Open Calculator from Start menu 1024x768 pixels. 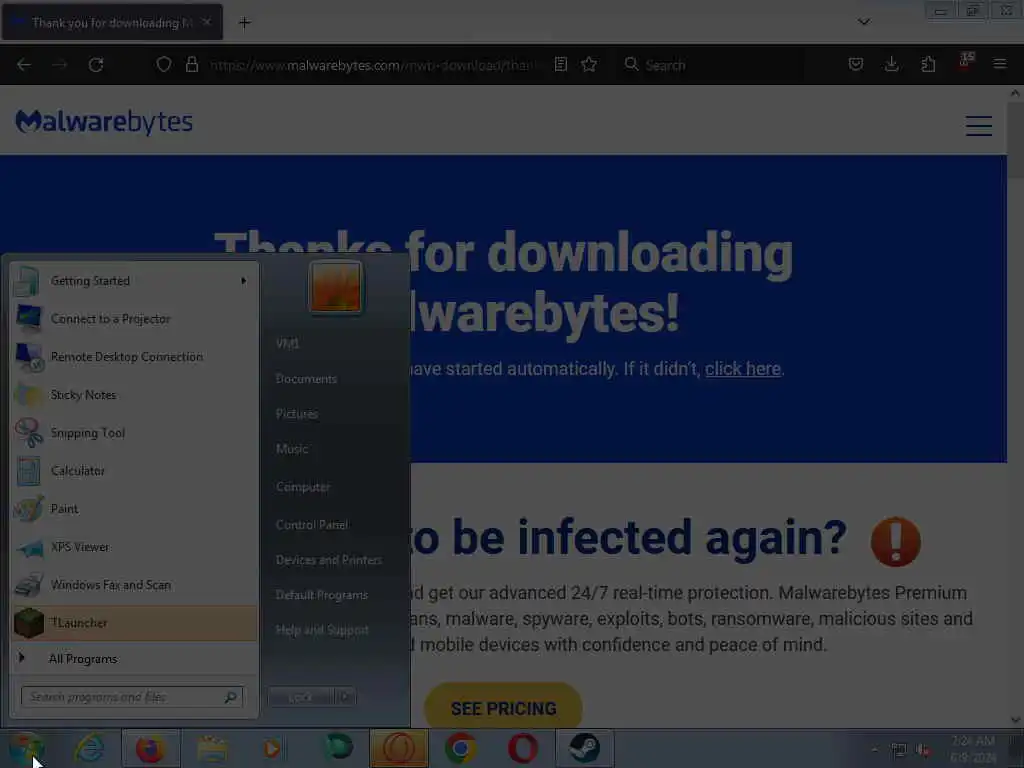tap(135, 471)
